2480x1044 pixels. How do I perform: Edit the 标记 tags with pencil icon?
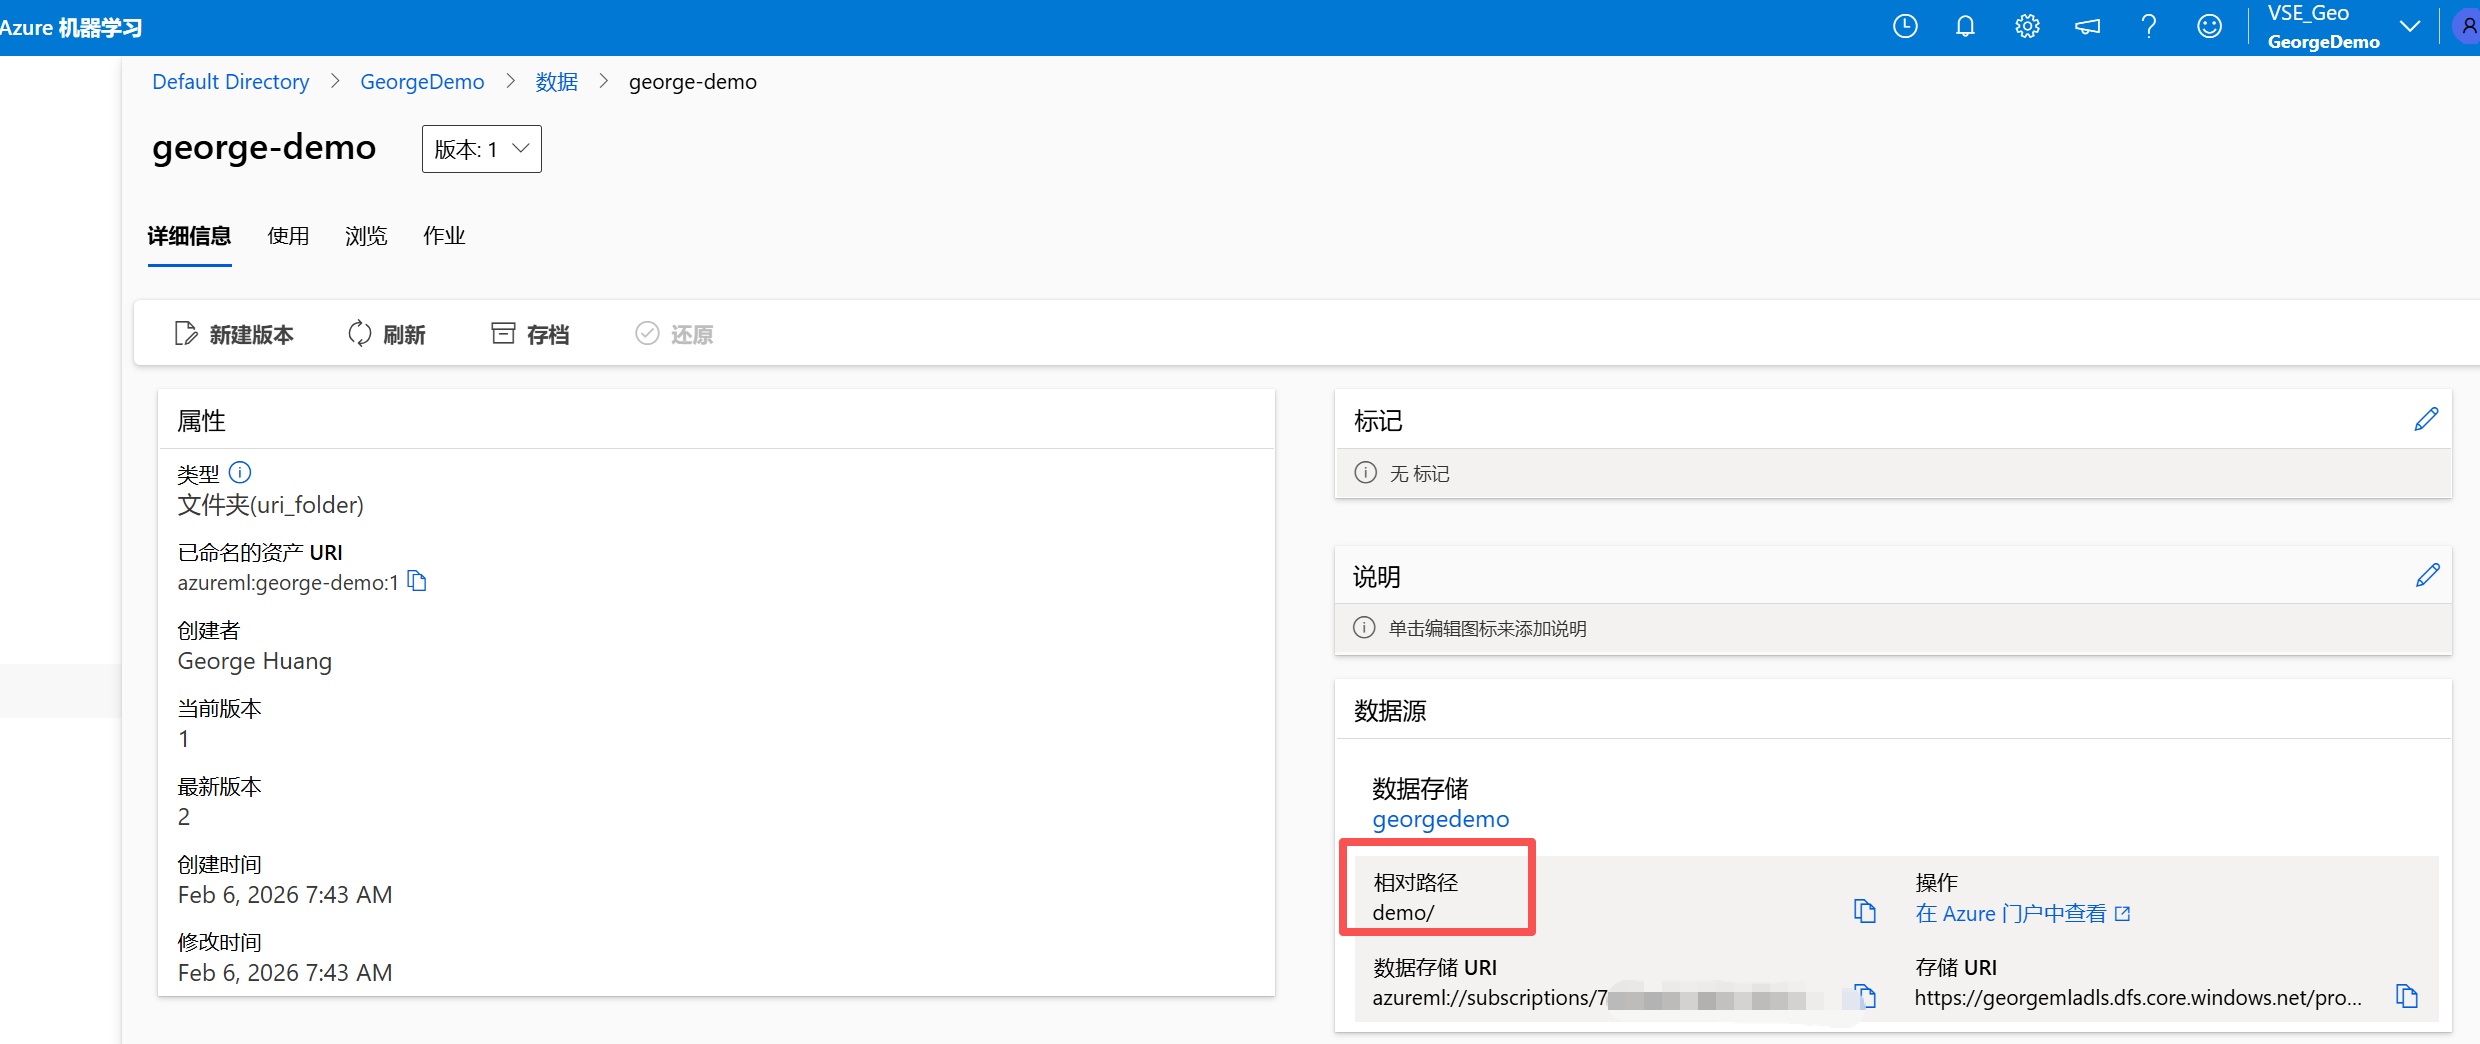(x=2427, y=419)
